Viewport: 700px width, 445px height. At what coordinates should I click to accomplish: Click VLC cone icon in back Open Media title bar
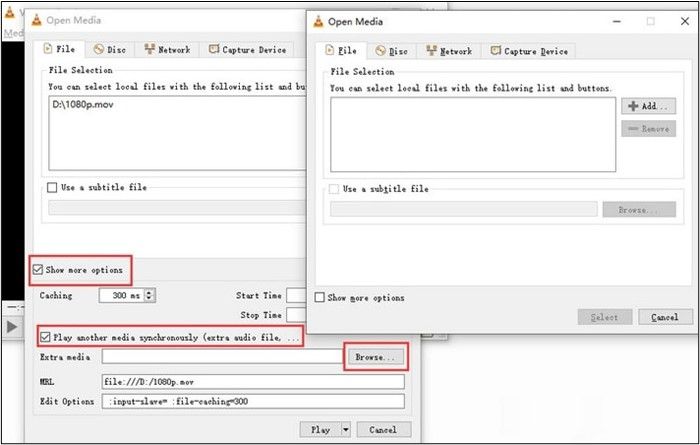(x=37, y=20)
